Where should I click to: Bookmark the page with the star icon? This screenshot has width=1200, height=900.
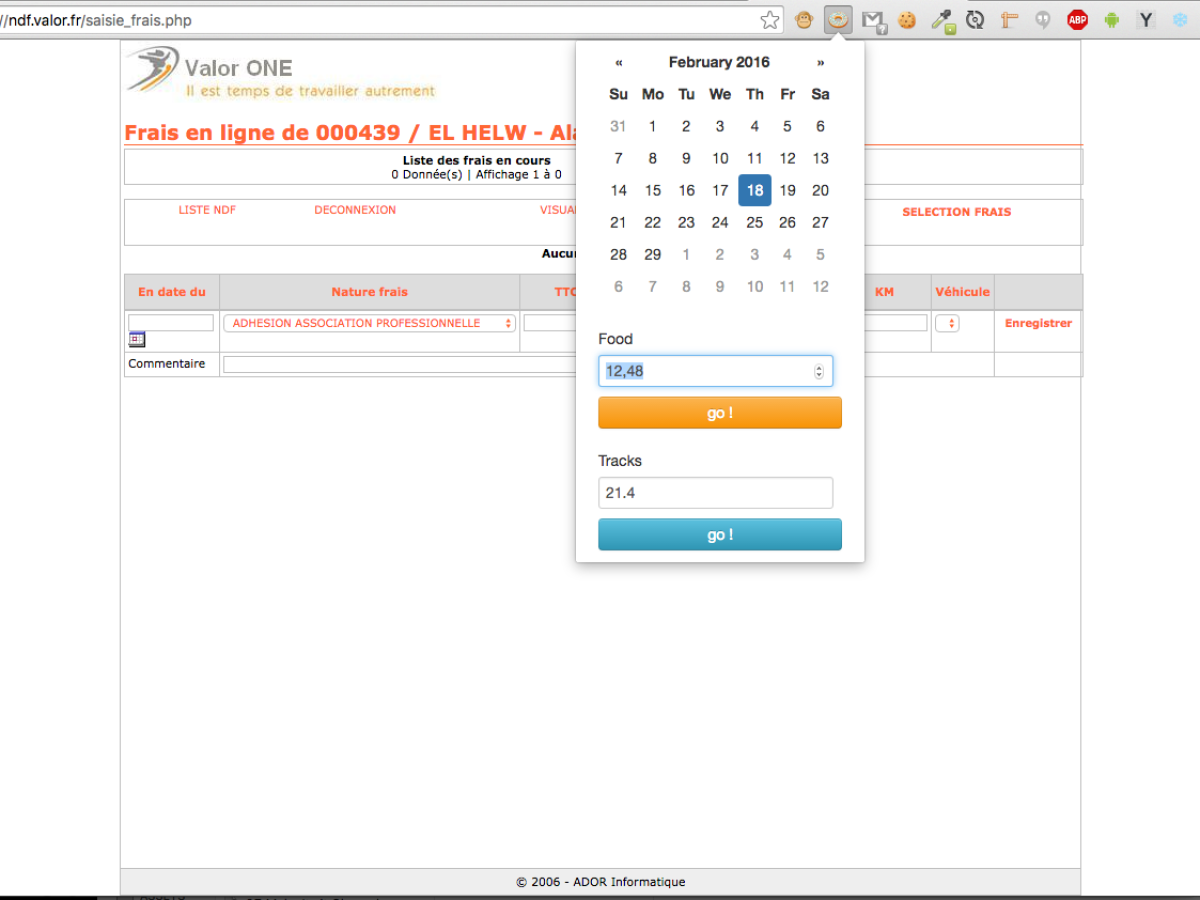click(x=770, y=20)
